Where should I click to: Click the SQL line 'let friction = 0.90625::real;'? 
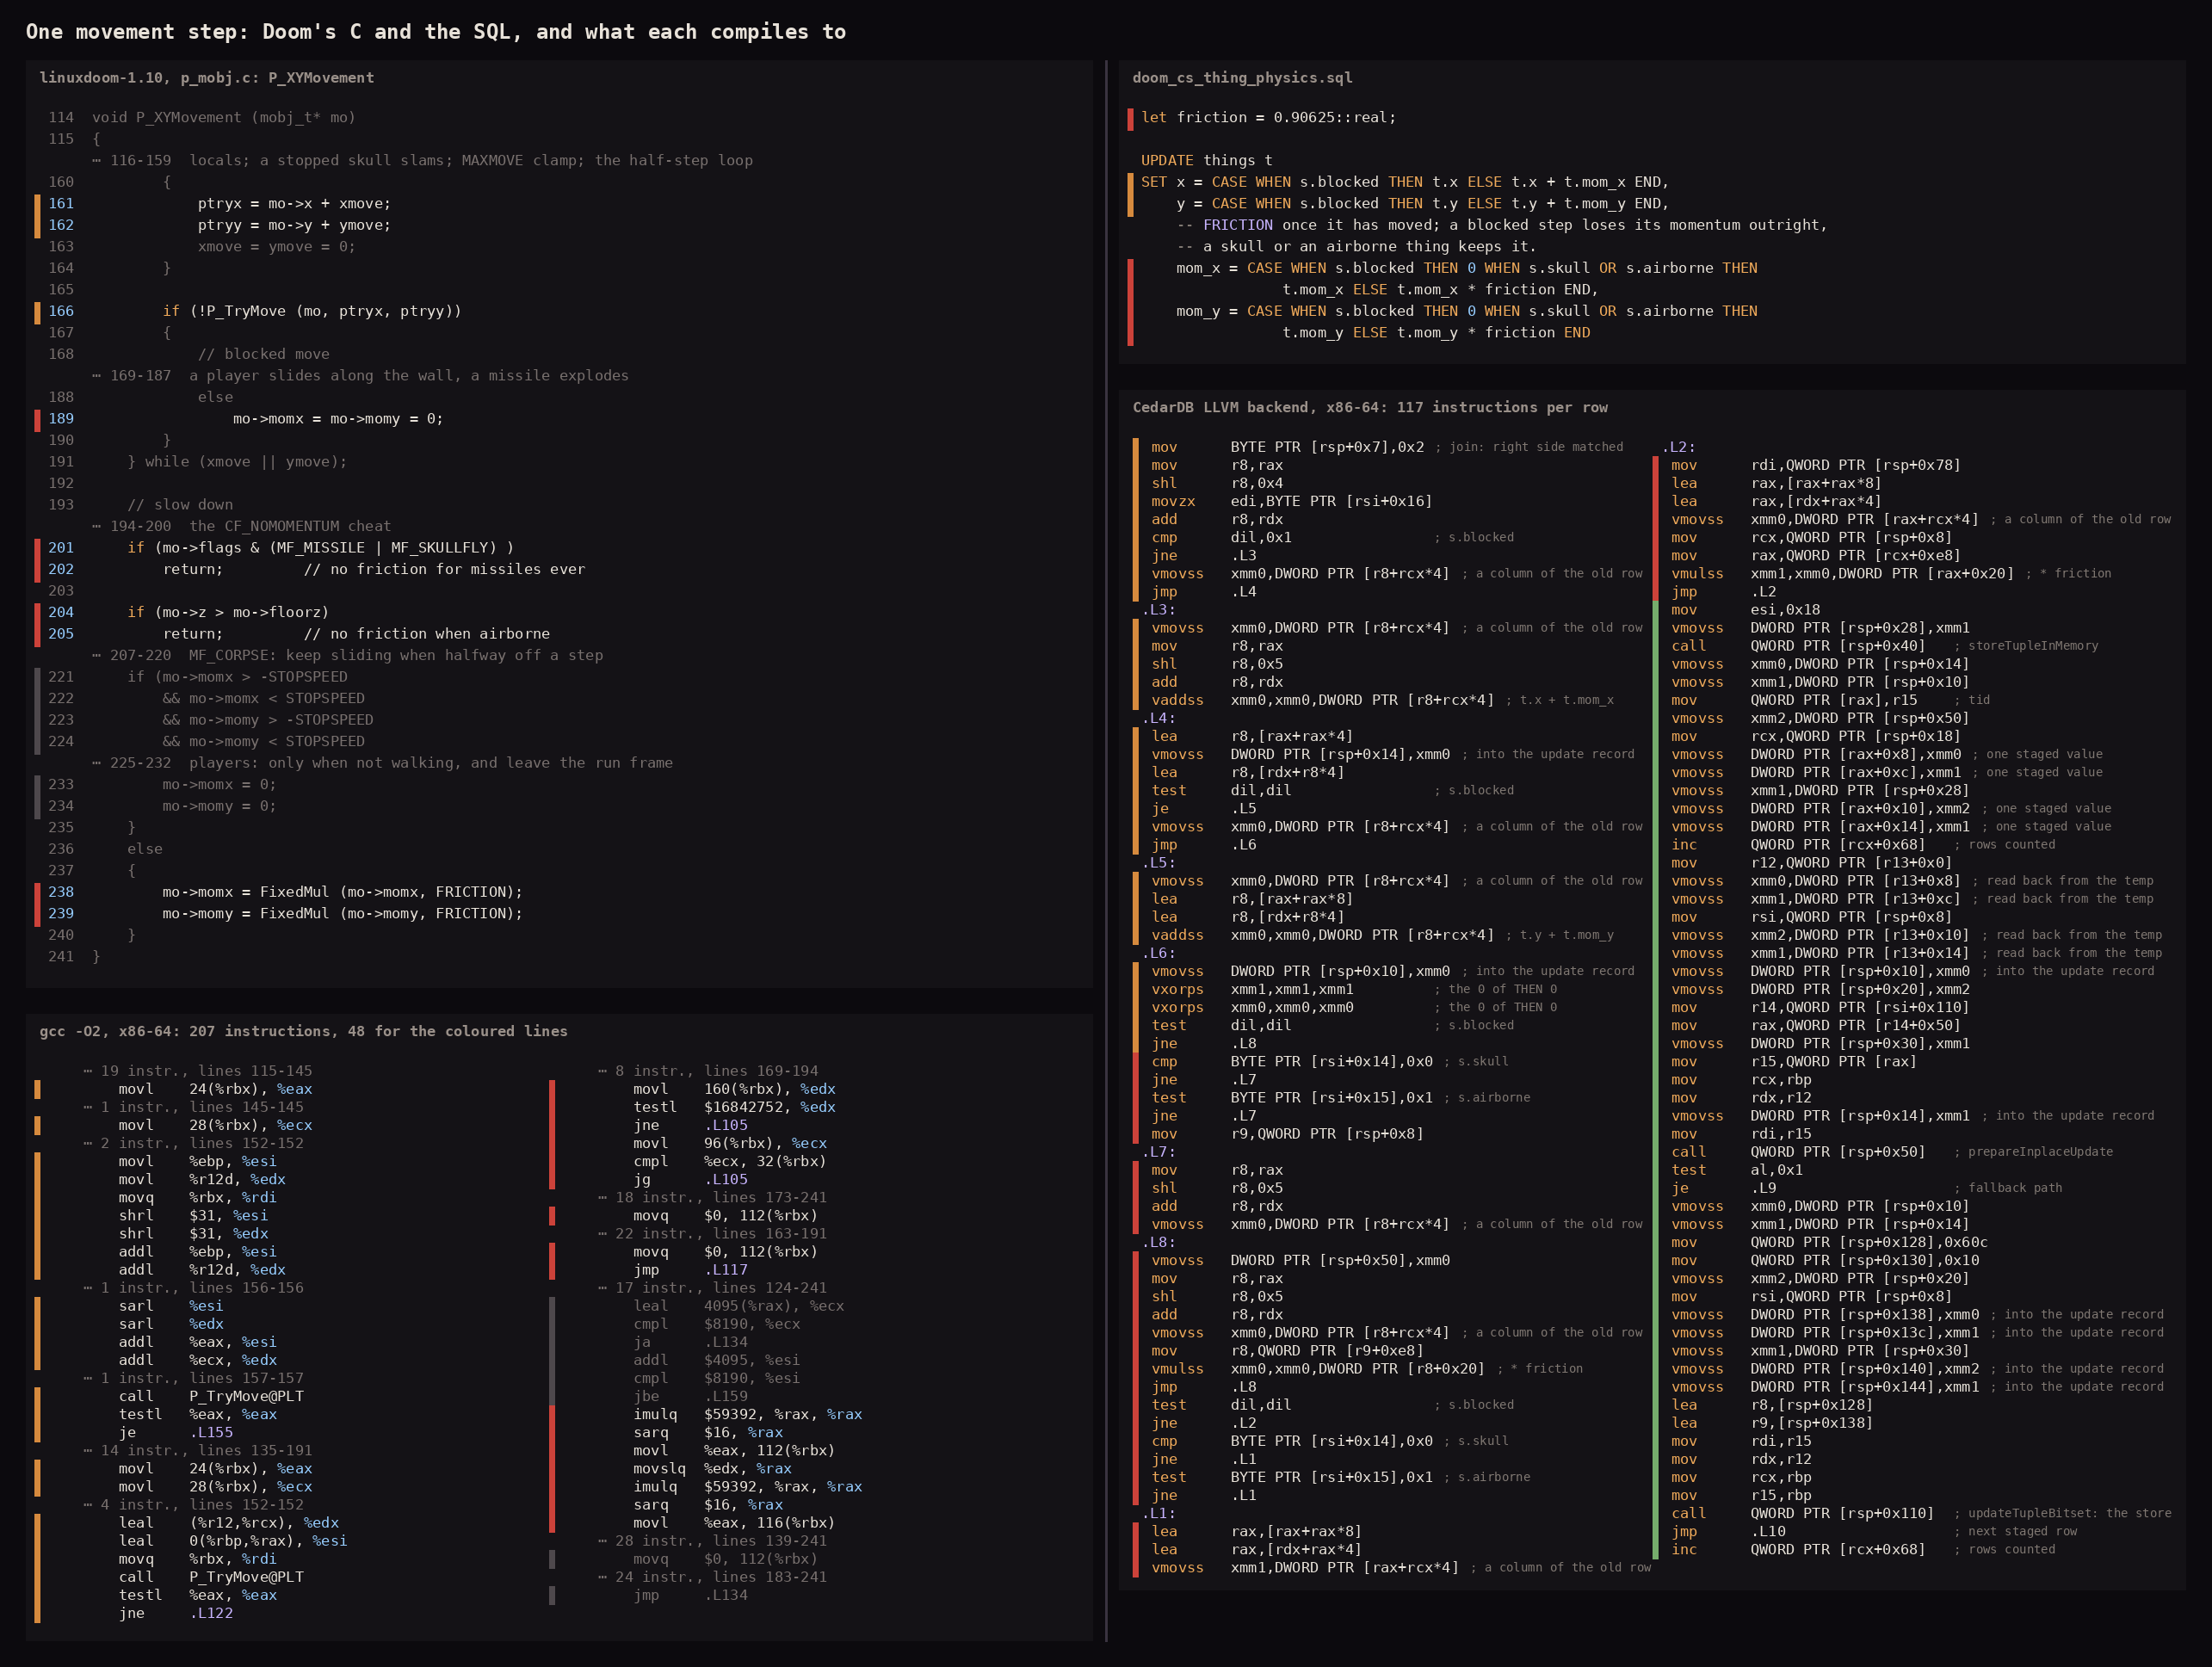click(1268, 118)
